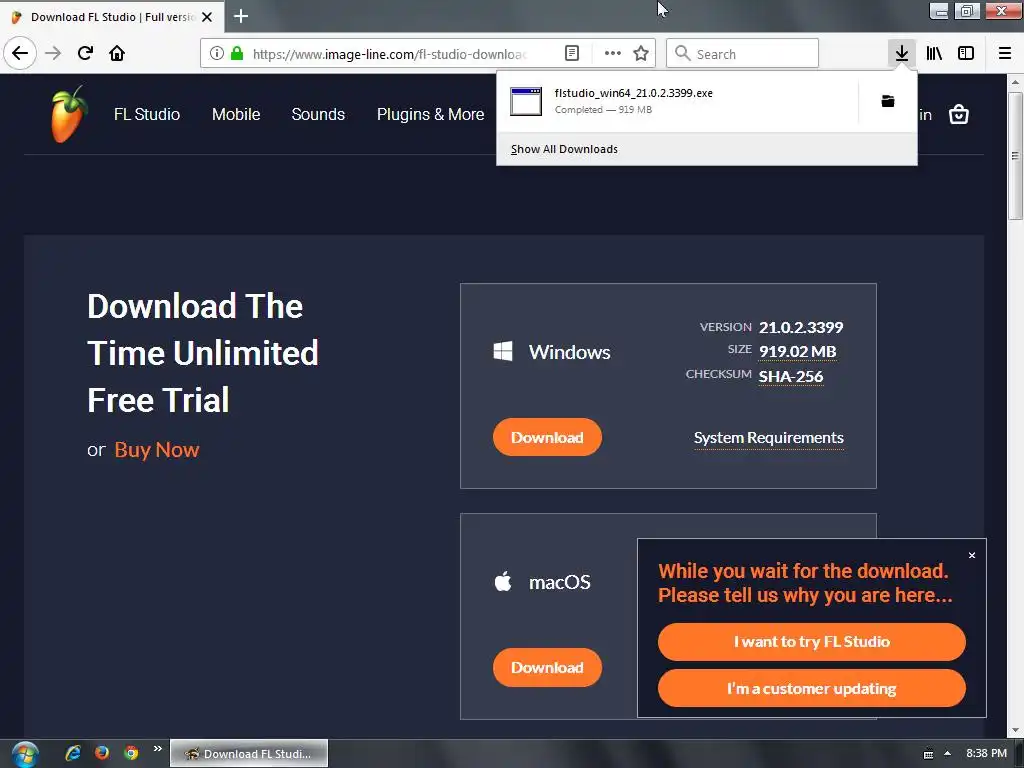Open the Library toolbar icon

[934, 53]
